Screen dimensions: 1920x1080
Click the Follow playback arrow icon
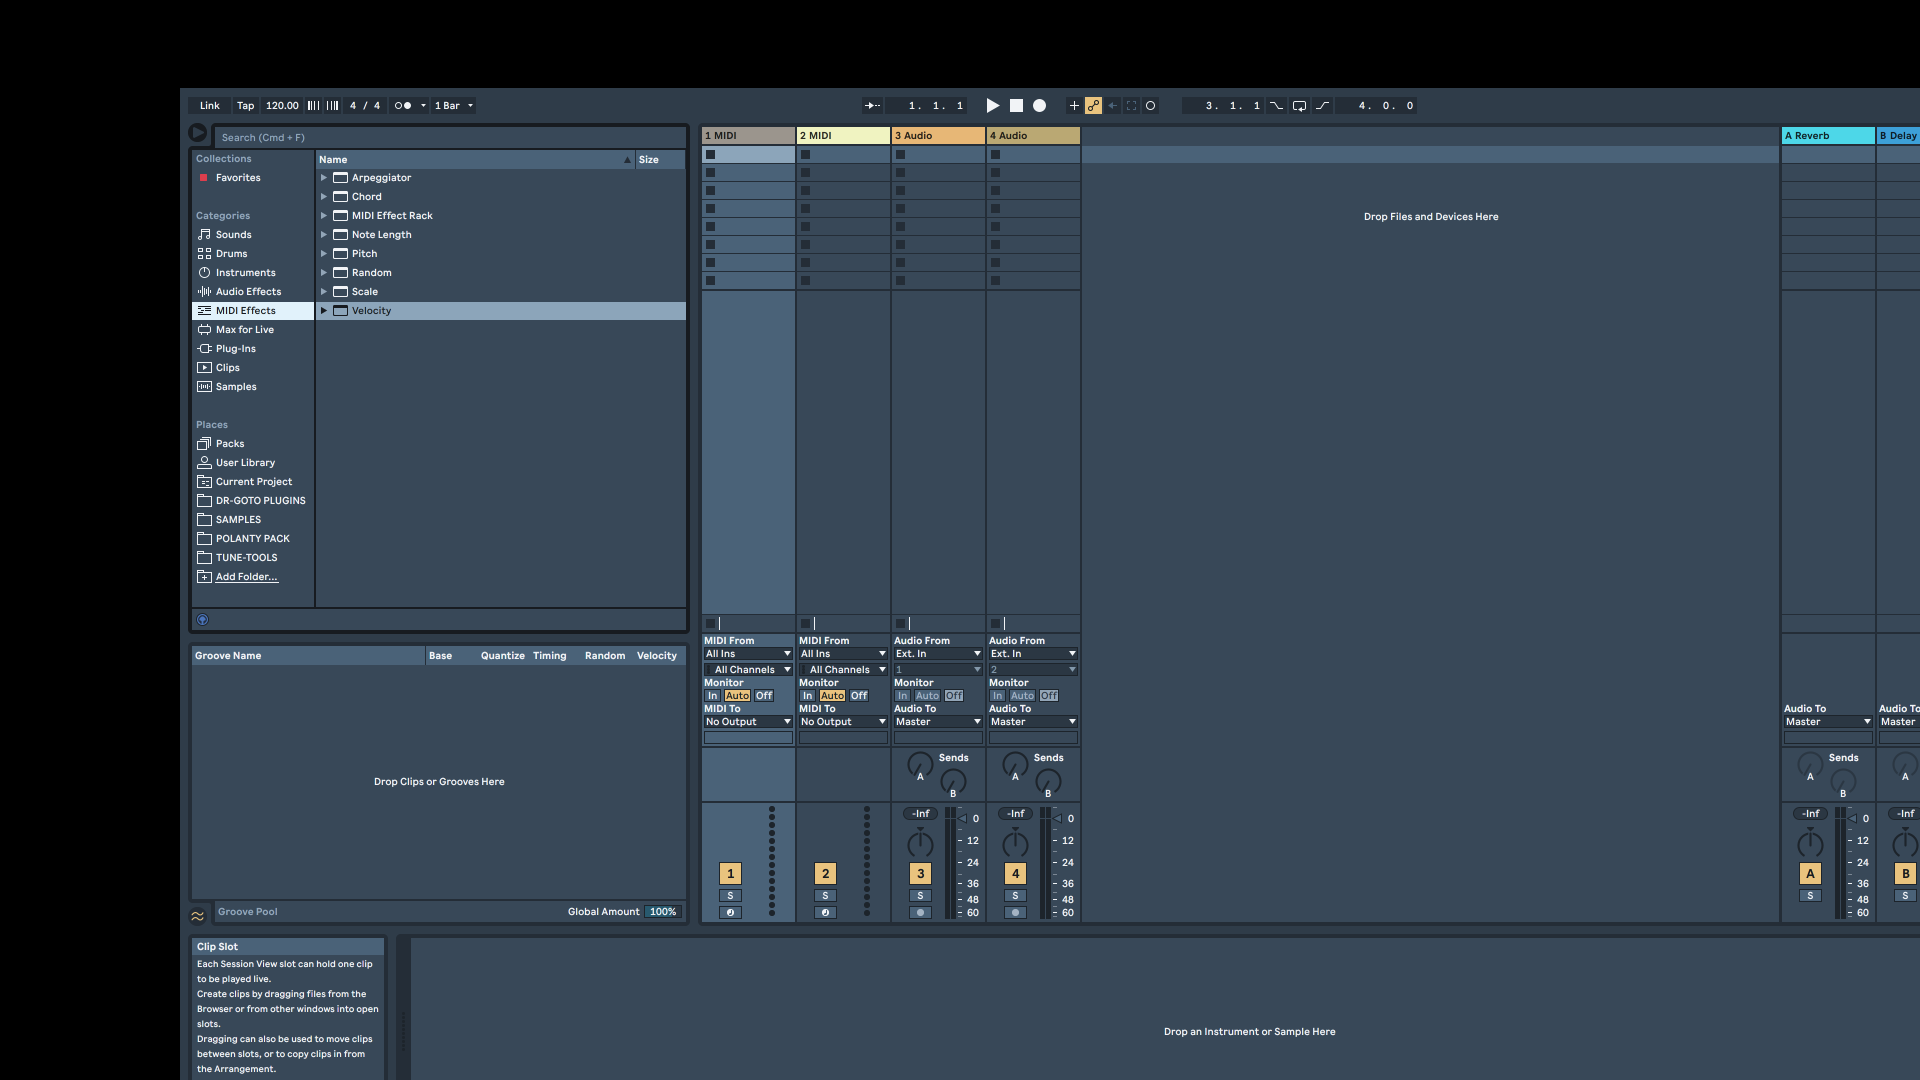click(872, 105)
